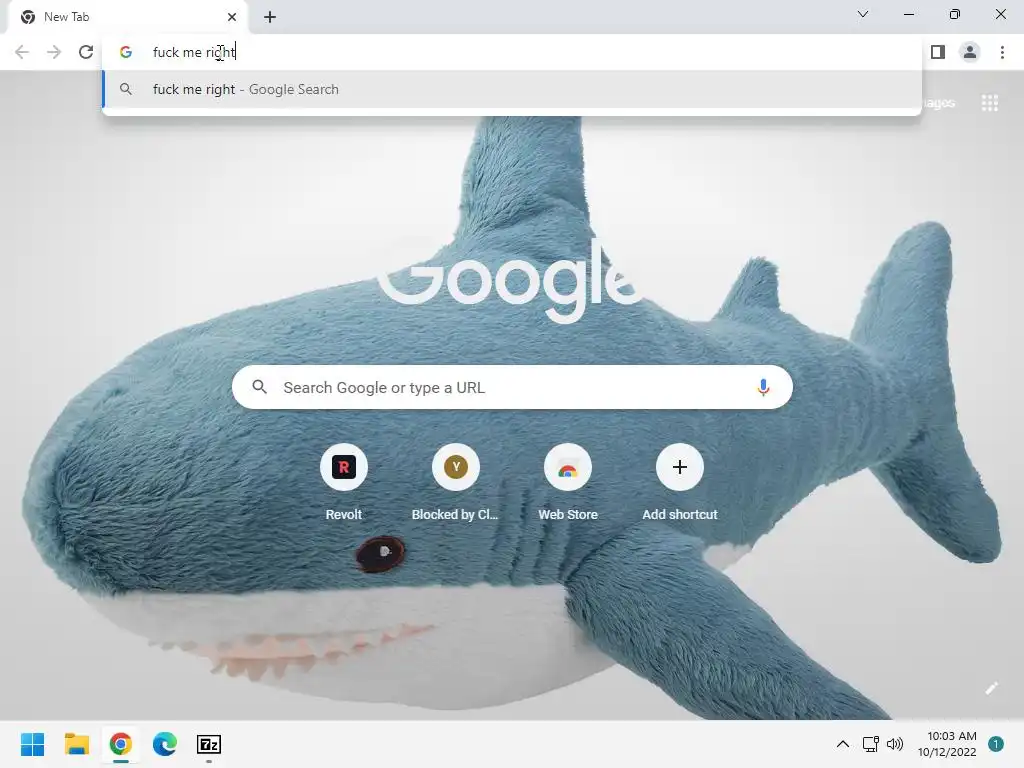This screenshot has width=1024, height=768.
Task: Click the browser back arrow
Action: point(22,52)
